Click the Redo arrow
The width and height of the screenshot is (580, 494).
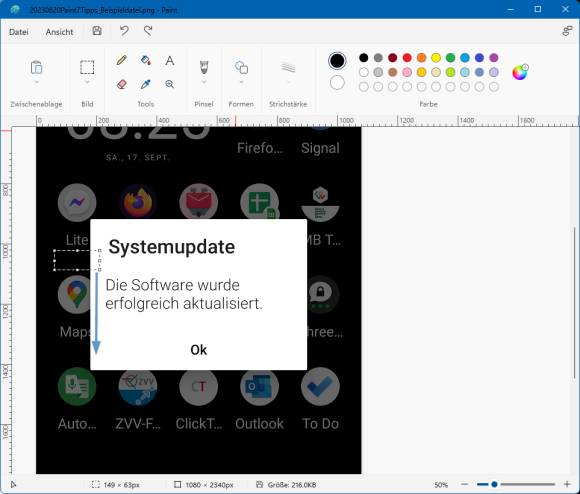[148, 31]
